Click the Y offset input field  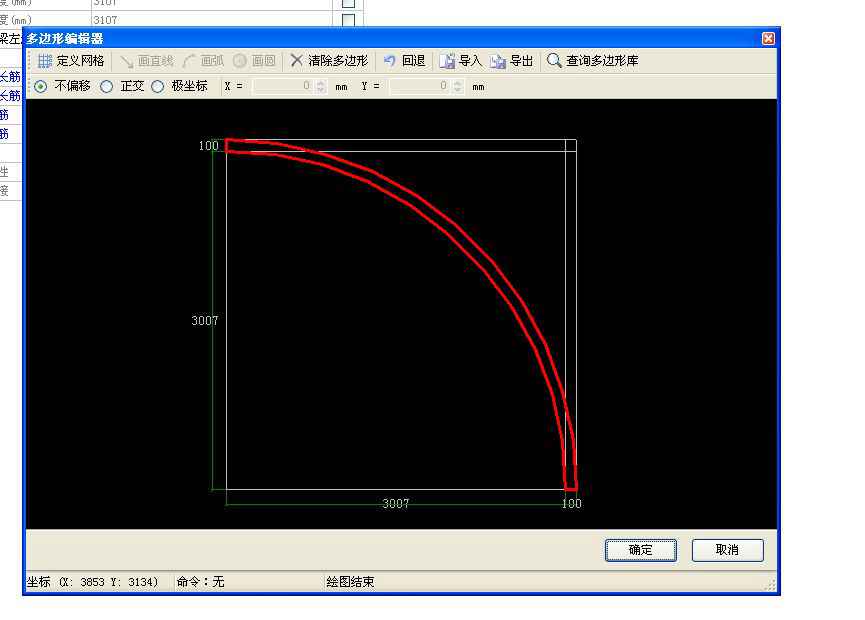pos(420,87)
